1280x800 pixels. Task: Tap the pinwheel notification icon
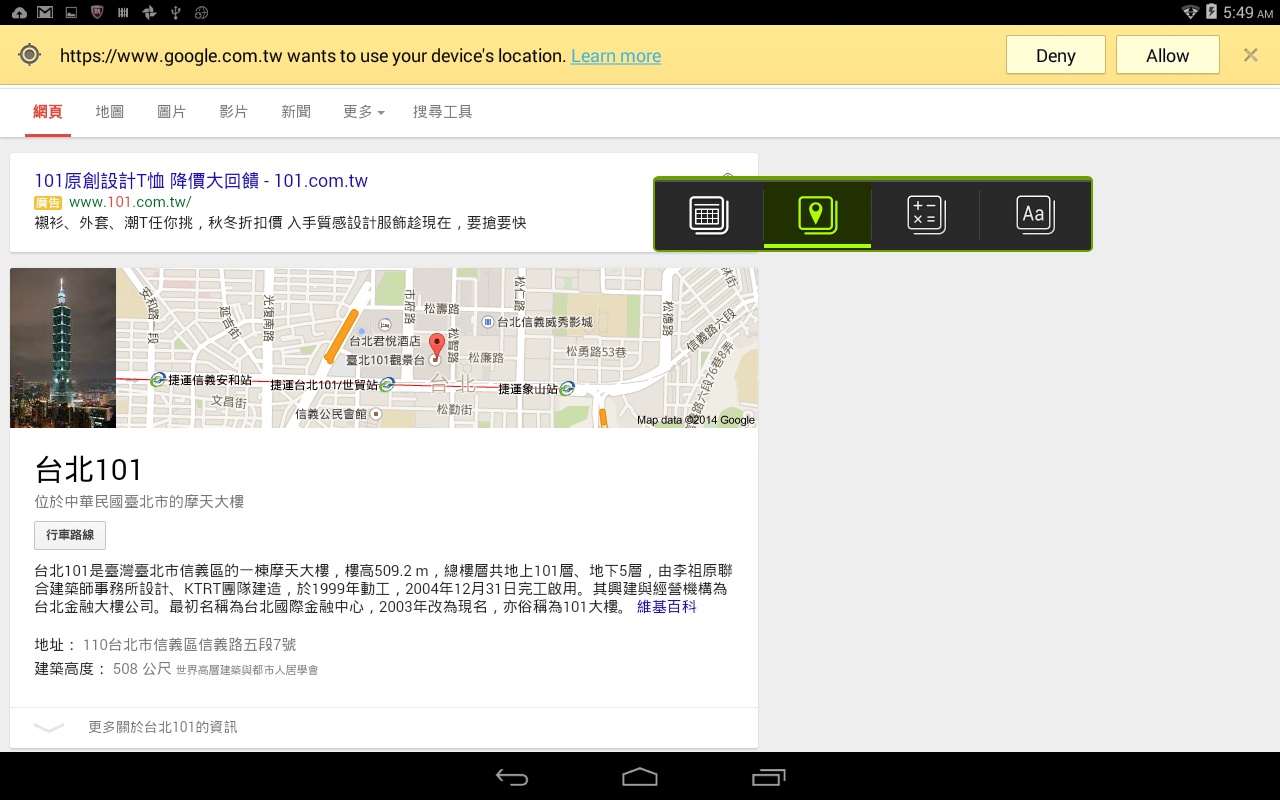coord(149,12)
